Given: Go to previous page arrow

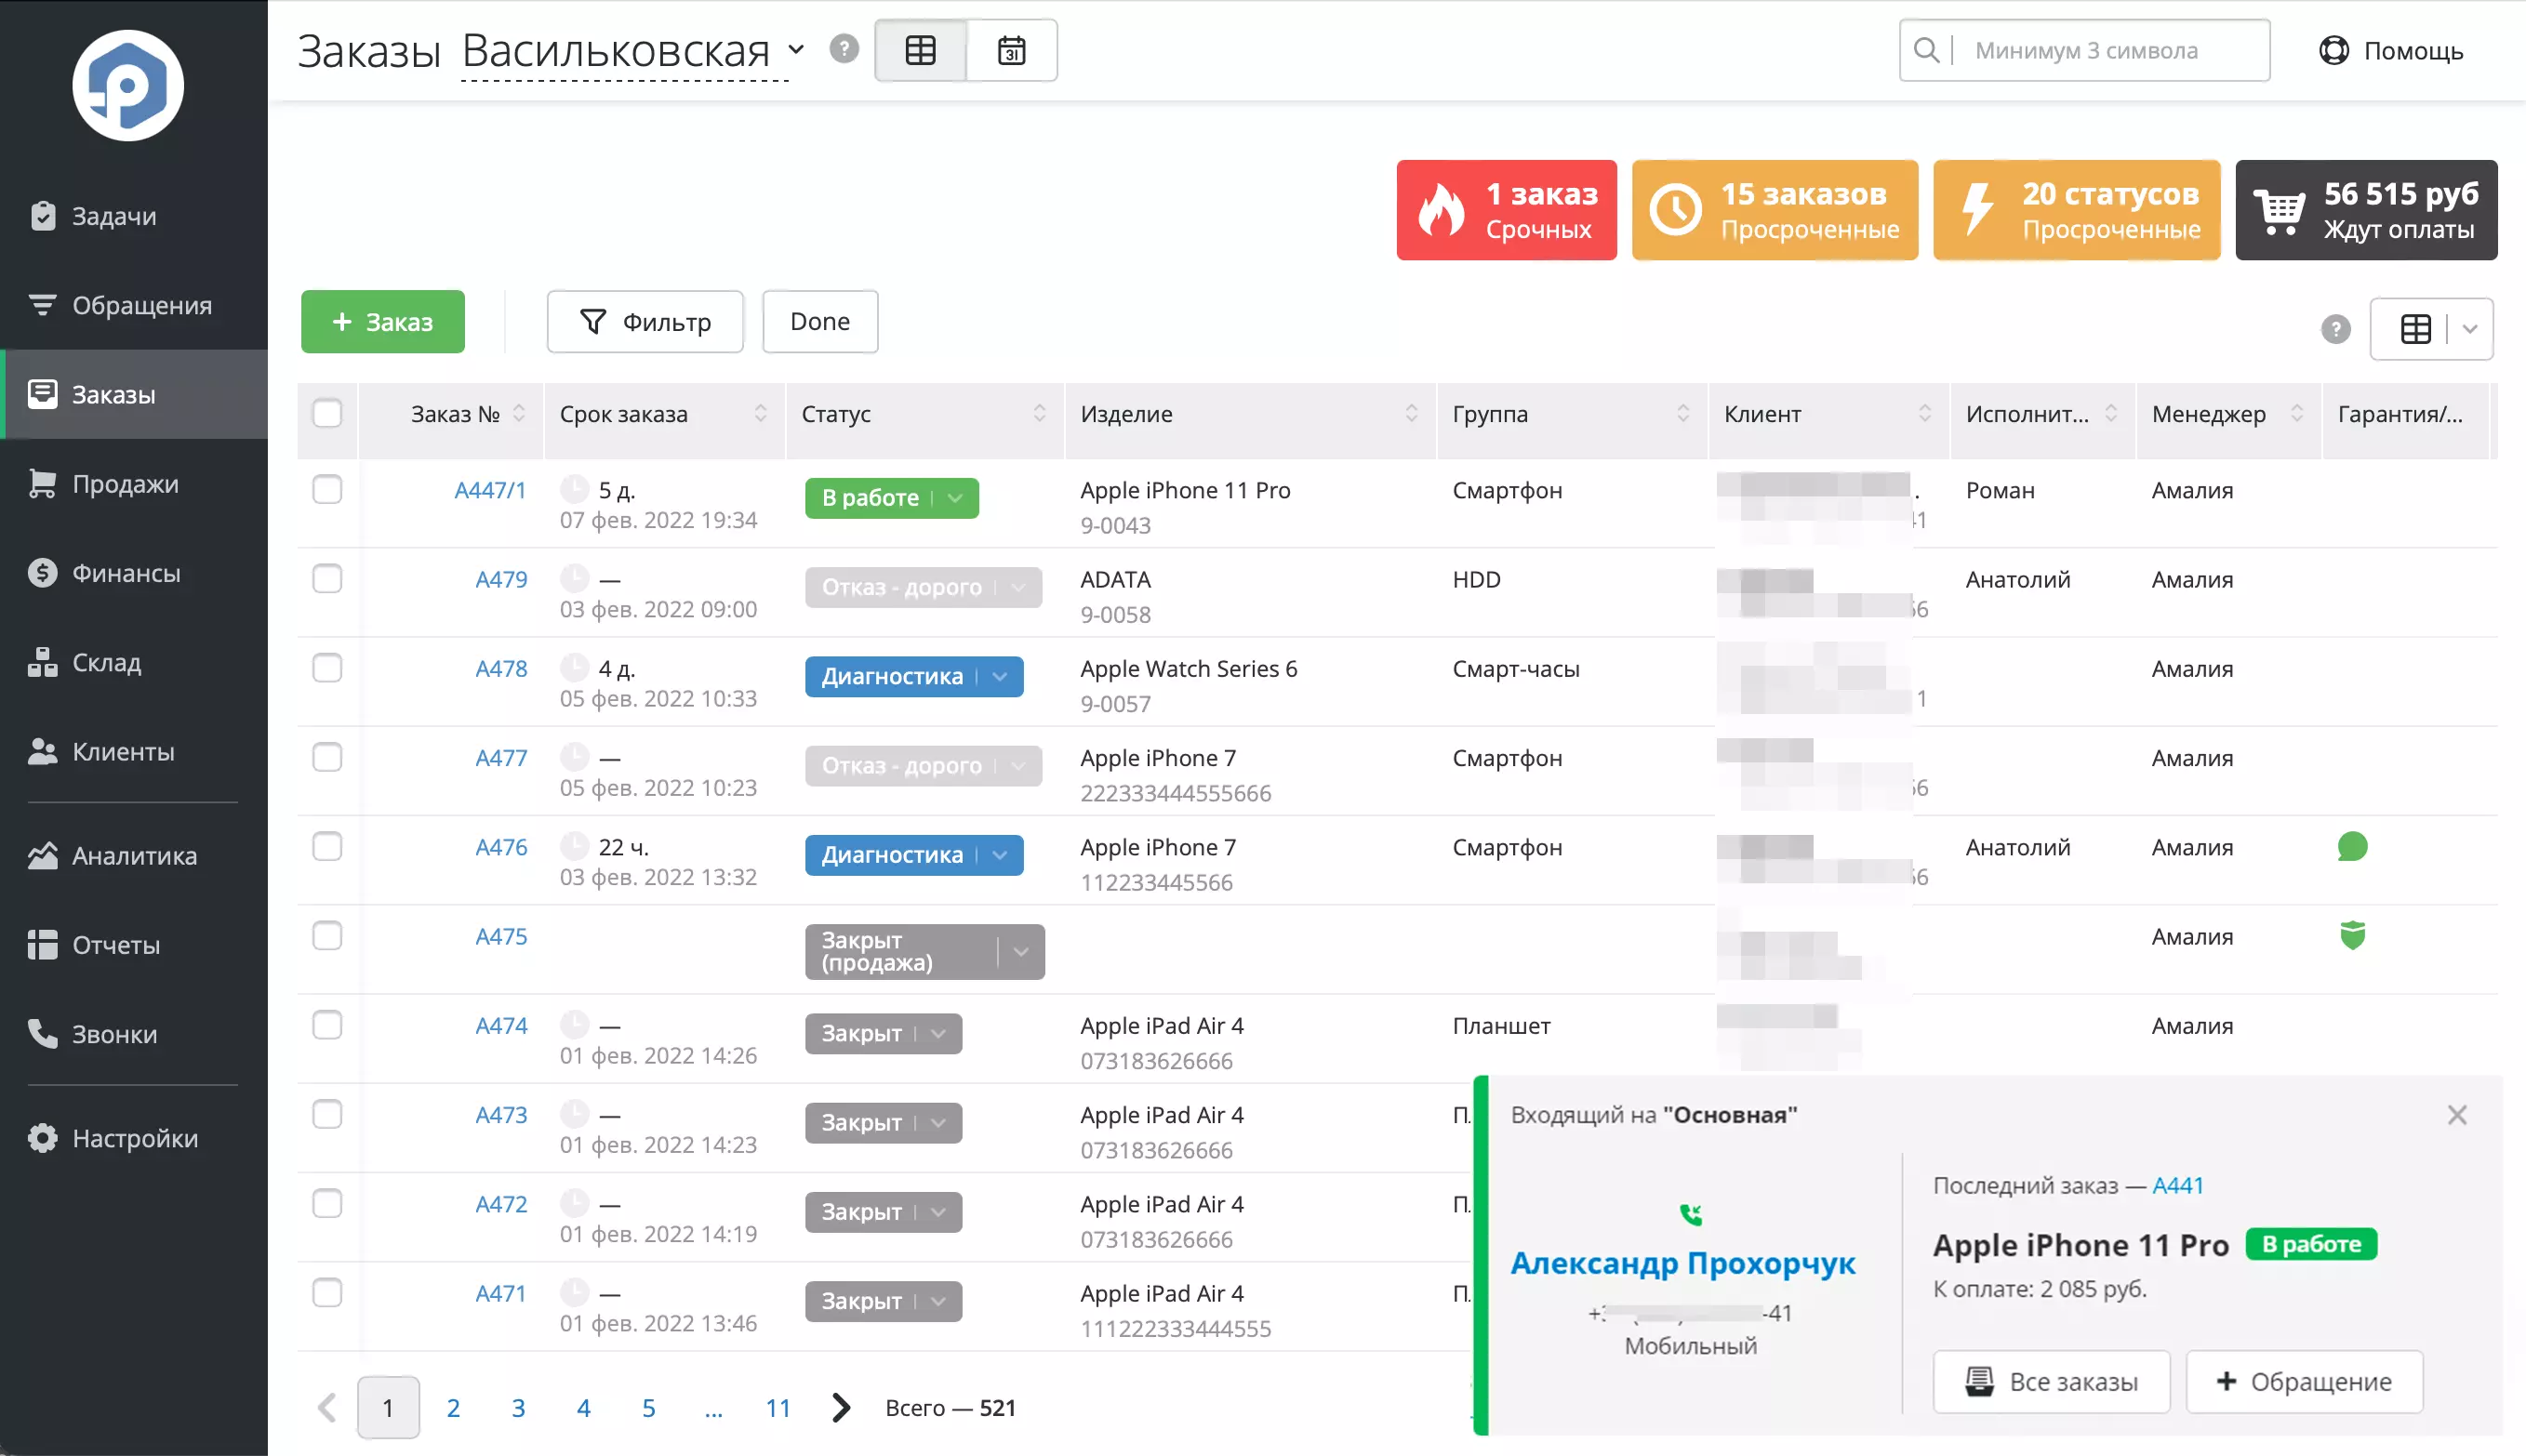Looking at the screenshot, I should (x=327, y=1408).
